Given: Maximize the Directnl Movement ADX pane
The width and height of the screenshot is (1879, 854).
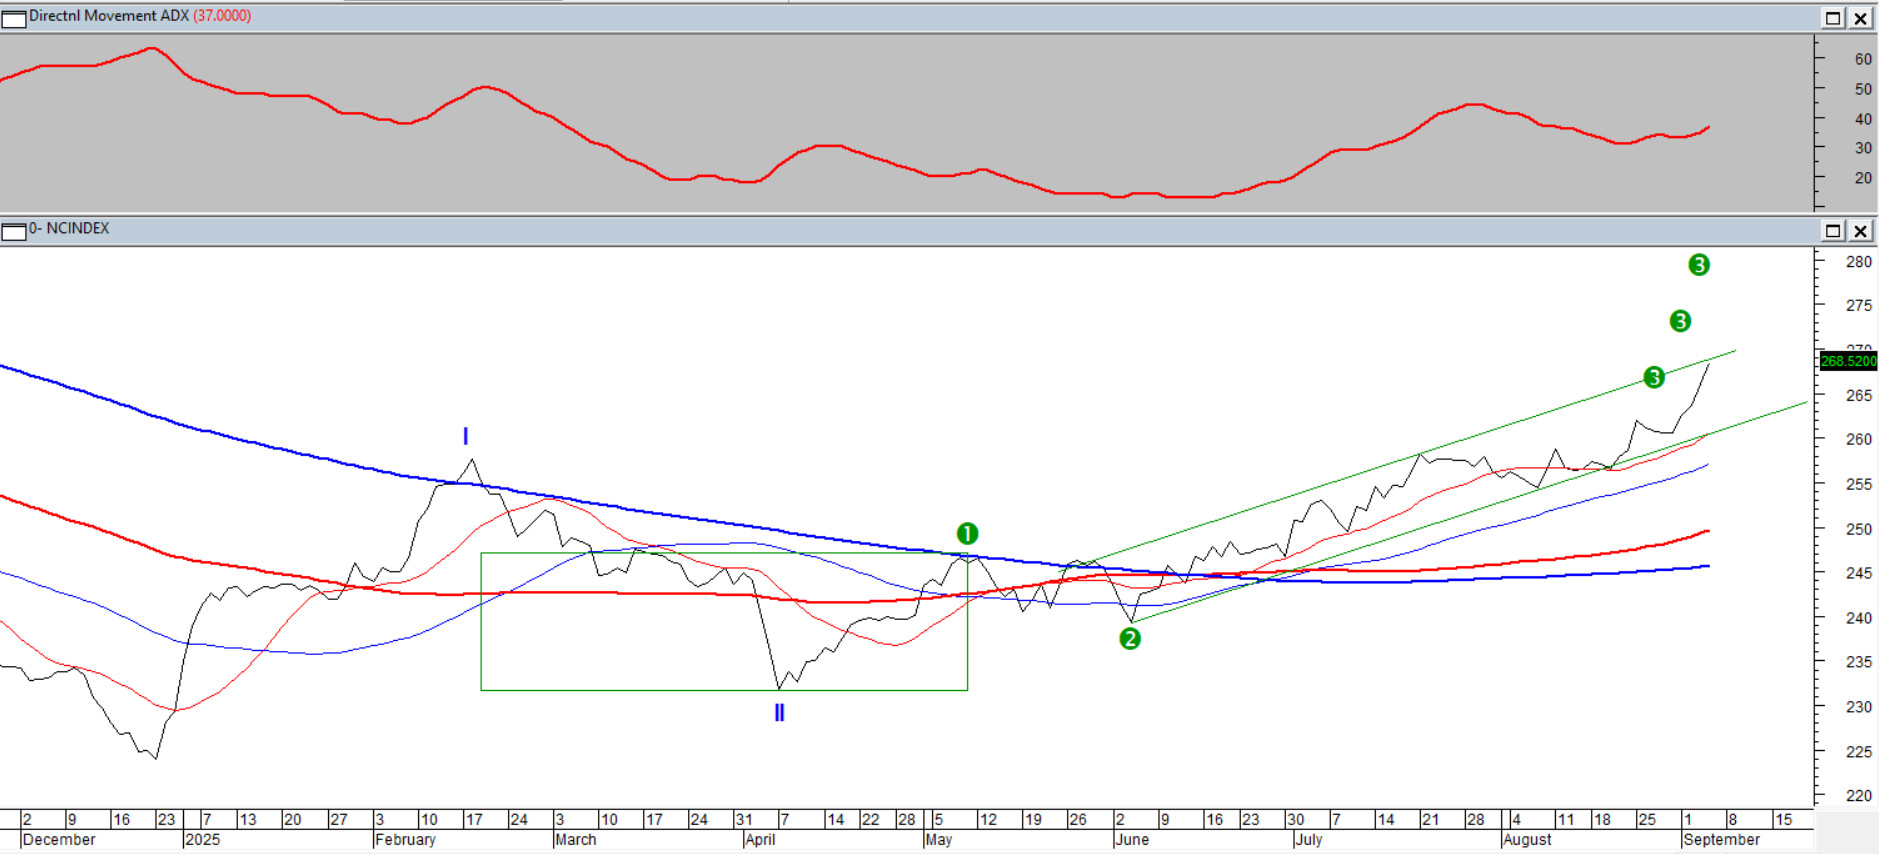Looking at the screenshot, I should pos(1832,18).
